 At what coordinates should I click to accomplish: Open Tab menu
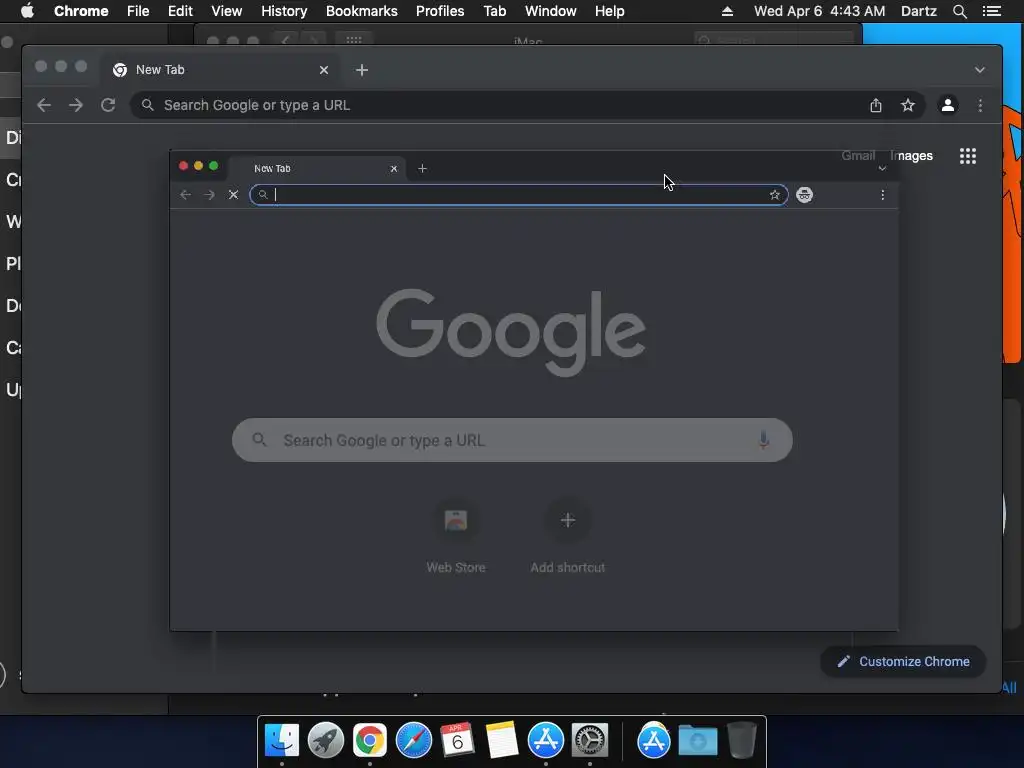[x=494, y=11]
